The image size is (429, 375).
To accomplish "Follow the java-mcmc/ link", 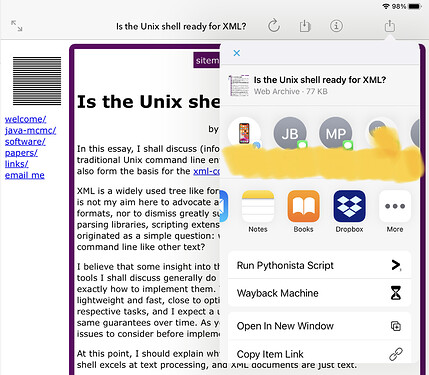I will coord(30,130).
